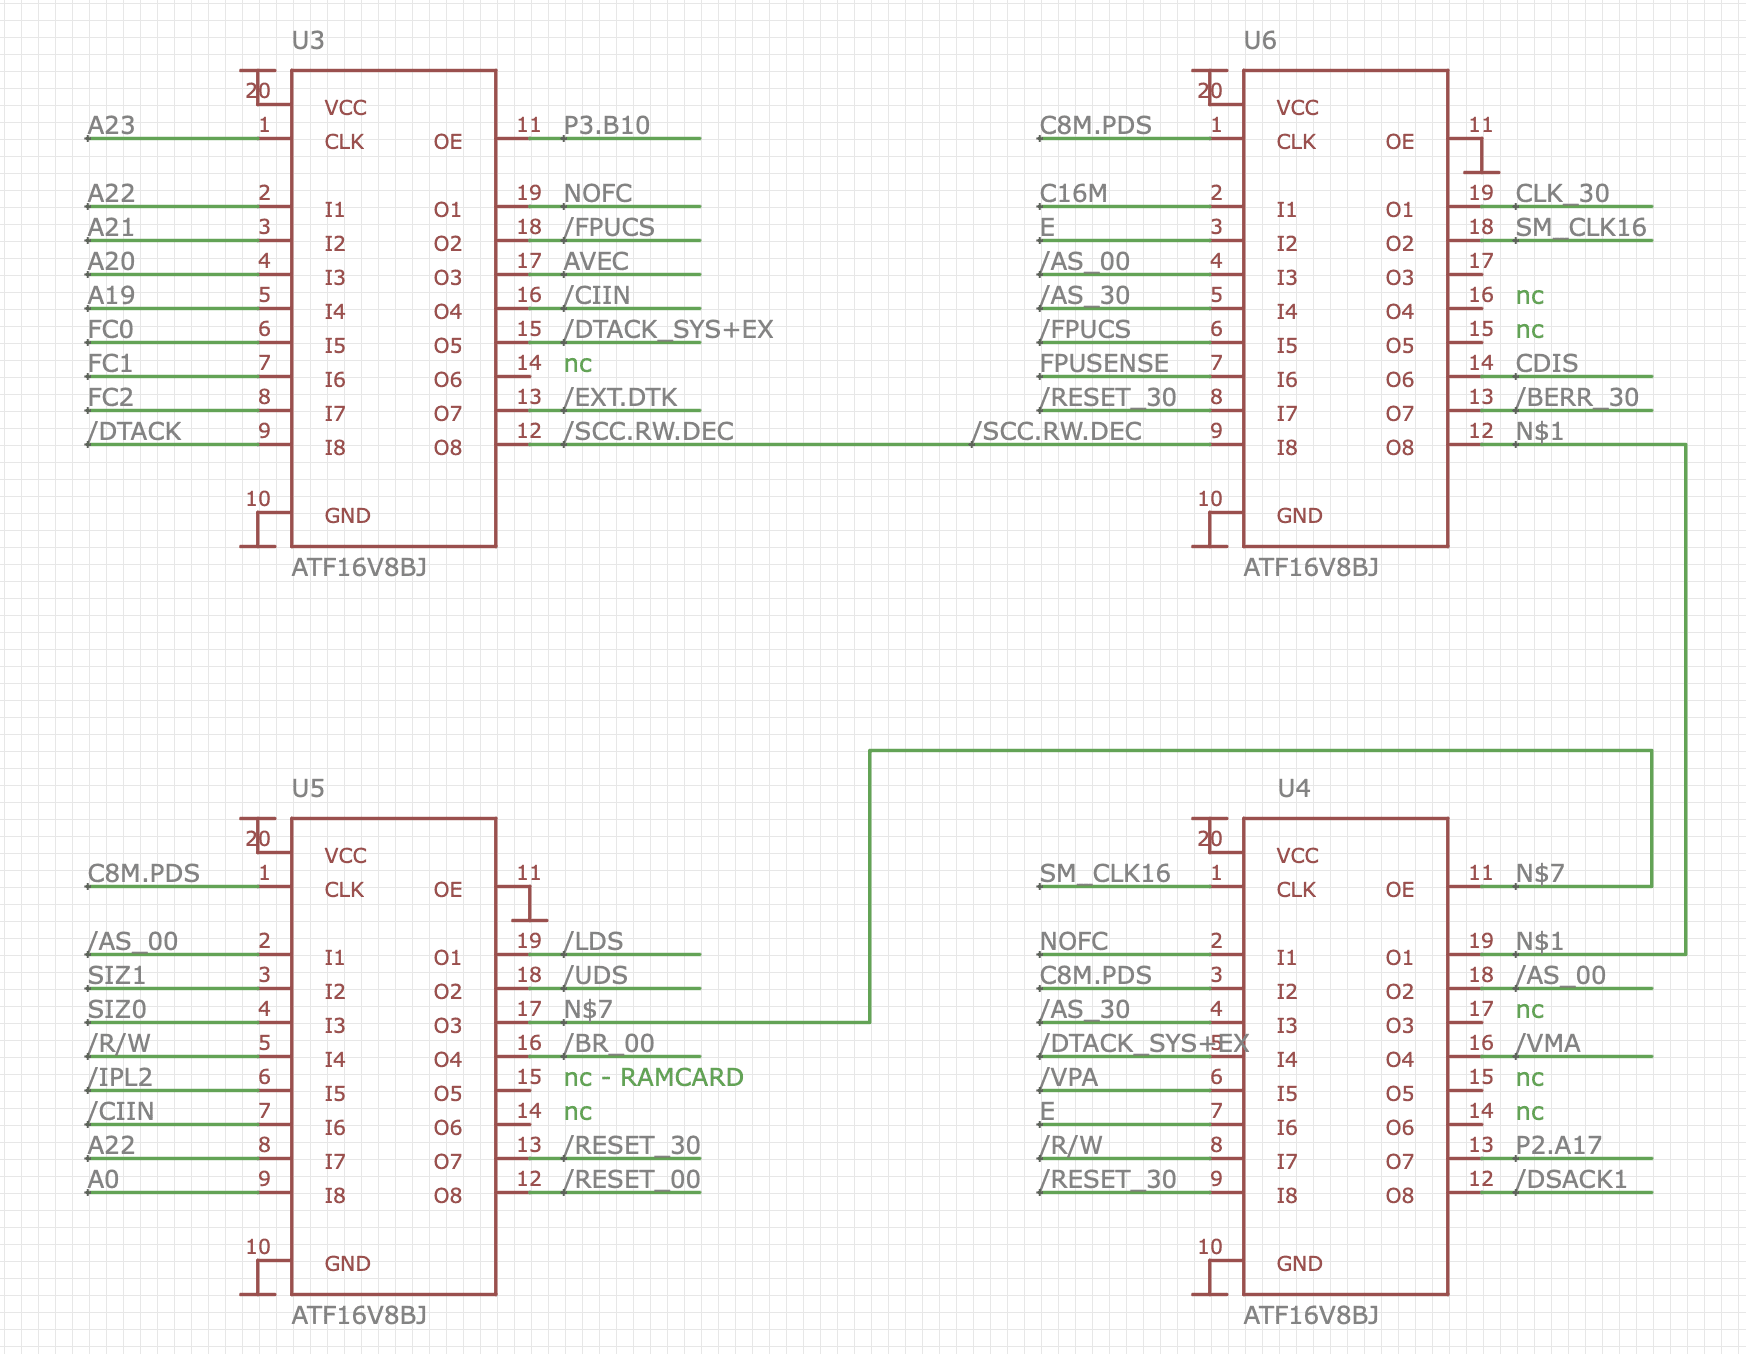Image resolution: width=1746 pixels, height=1354 pixels.
Task: Click the /DTACK net label on U3 pin 9
Action: (134, 431)
